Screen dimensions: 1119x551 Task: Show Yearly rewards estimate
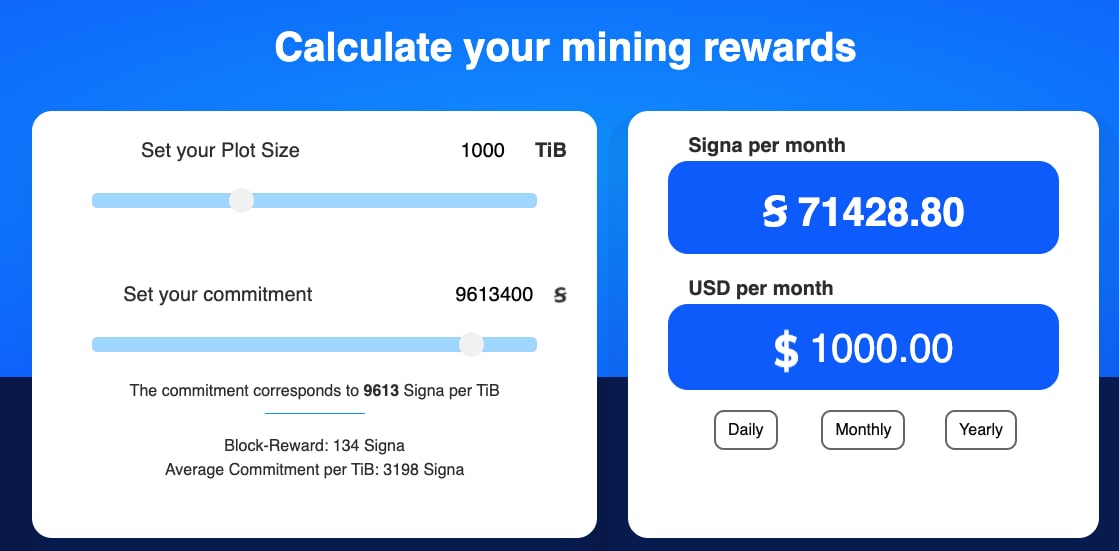(x=980, y=430)
